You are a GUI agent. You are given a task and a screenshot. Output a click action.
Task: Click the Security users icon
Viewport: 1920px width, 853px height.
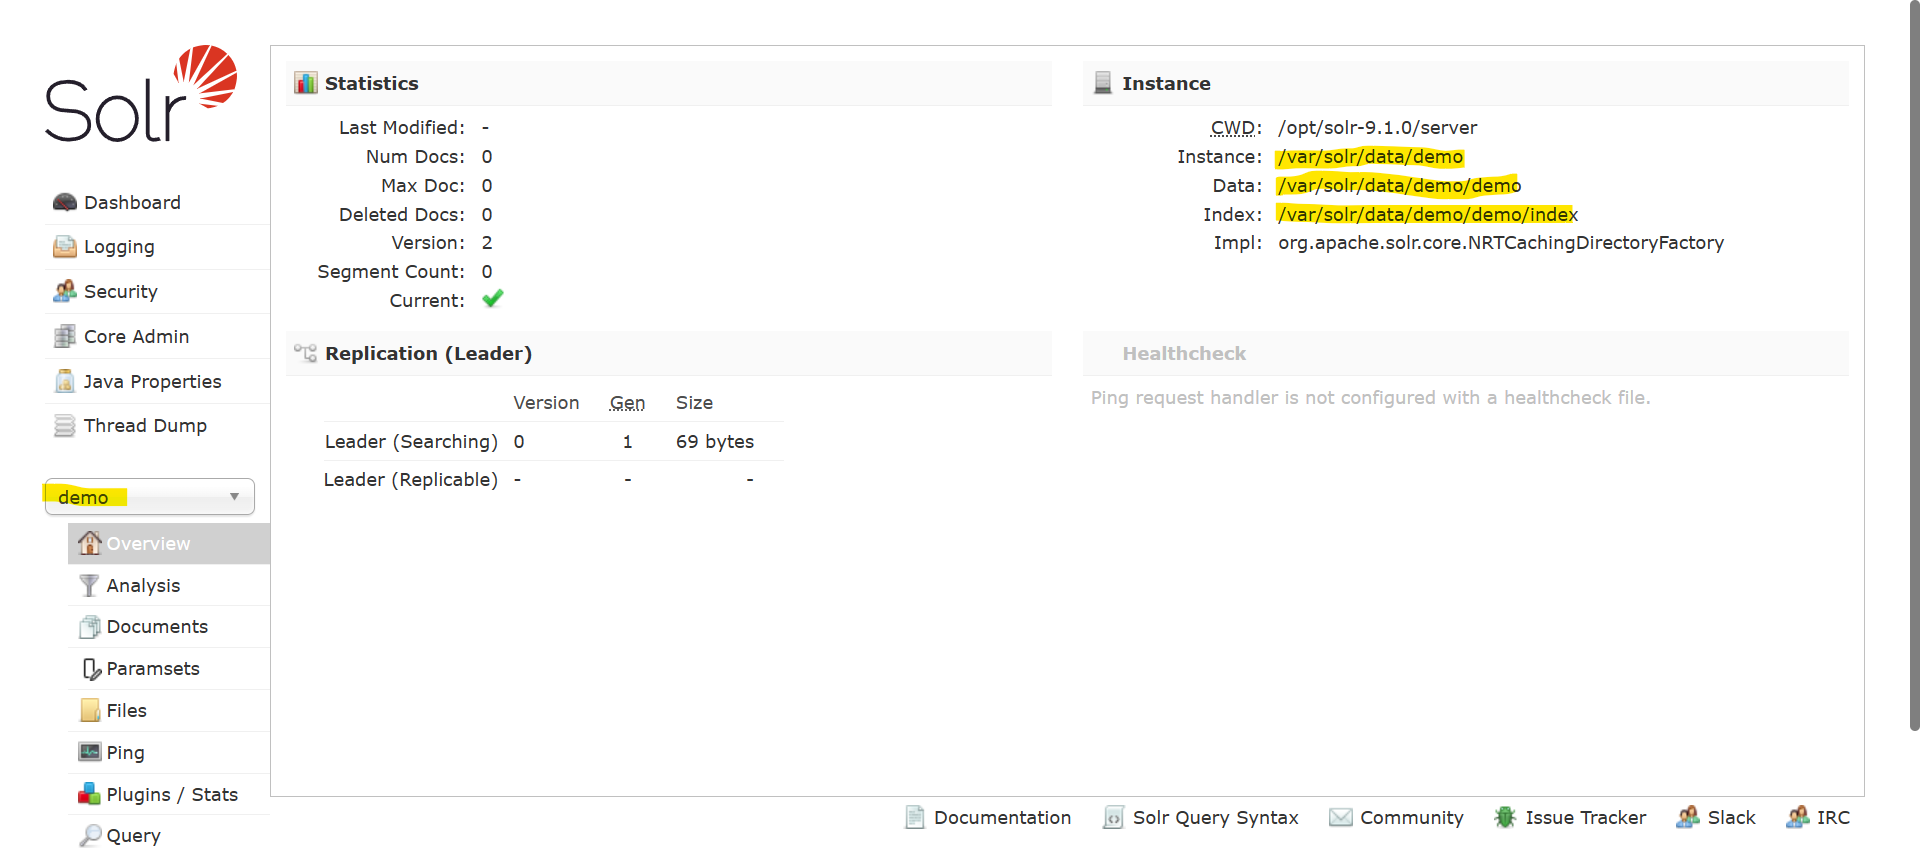tap(65, 291)
